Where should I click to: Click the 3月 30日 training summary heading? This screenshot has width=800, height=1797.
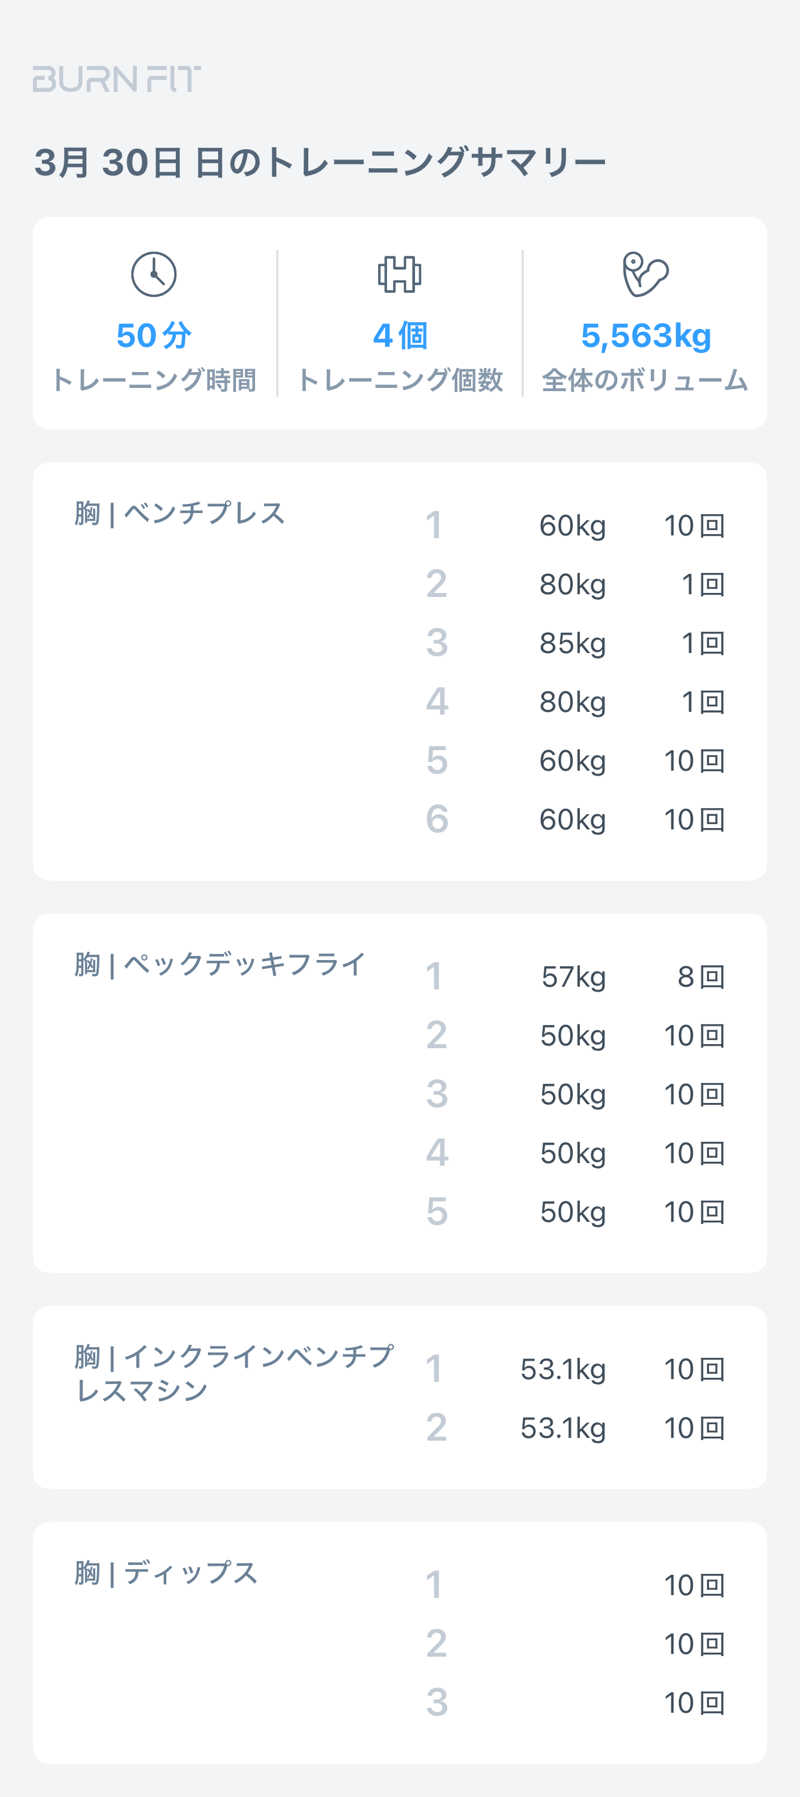click(x=320, y=162)
